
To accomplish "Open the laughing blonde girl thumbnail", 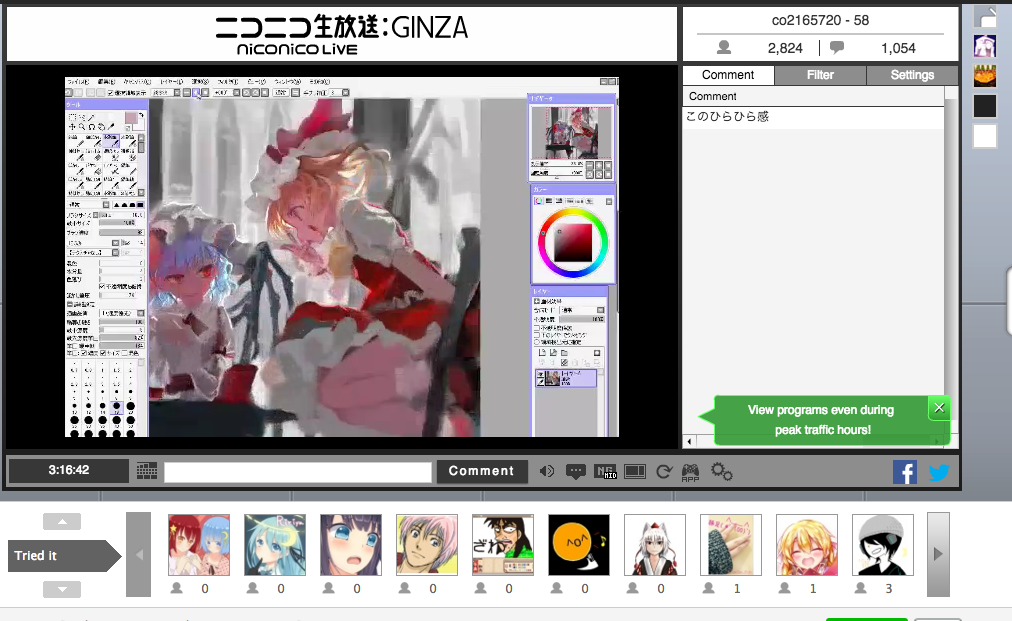I will pyautogui.click(x=807, y=545).
